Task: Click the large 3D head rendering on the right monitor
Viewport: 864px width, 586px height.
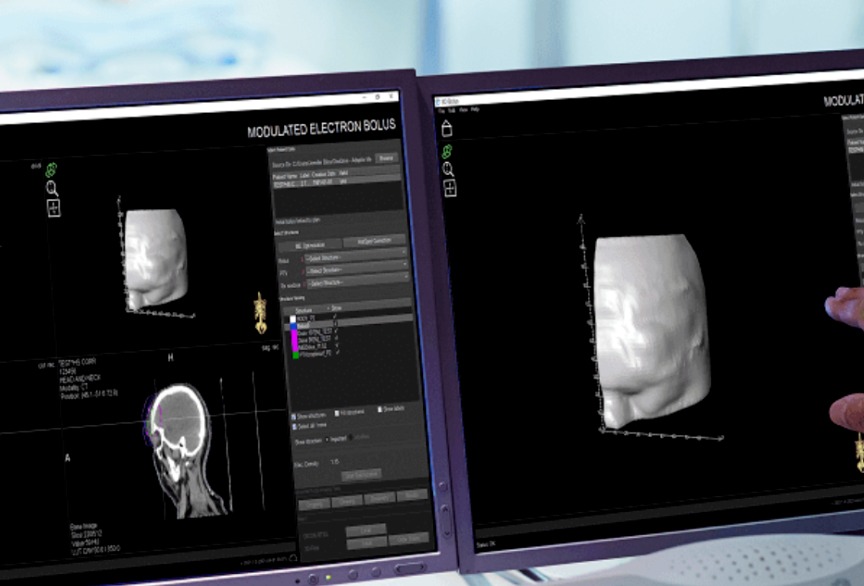Action: tap(652, 331)
